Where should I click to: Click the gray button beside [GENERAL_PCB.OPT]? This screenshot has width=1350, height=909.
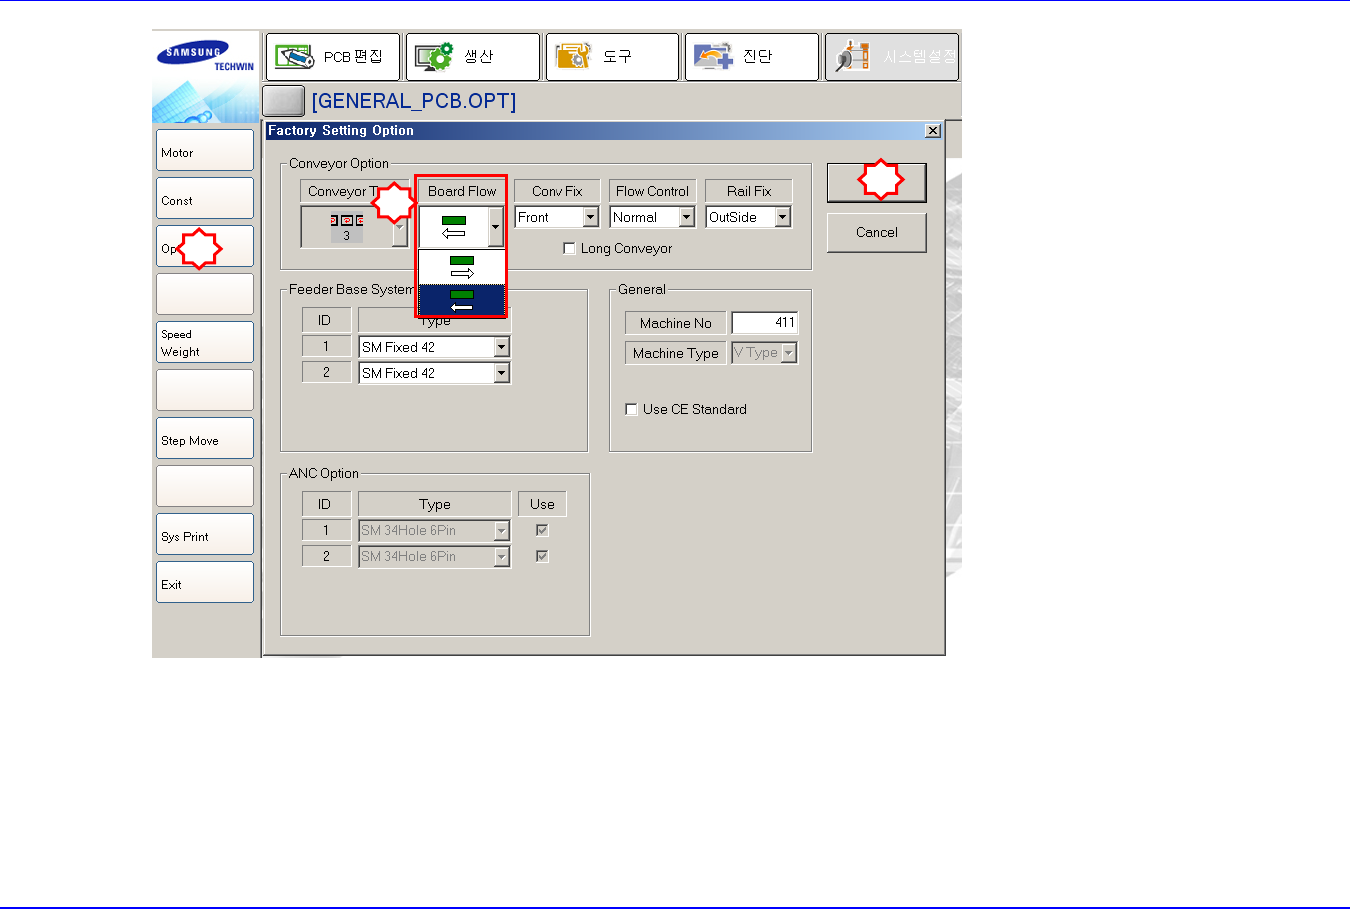(x=283, y=101)
